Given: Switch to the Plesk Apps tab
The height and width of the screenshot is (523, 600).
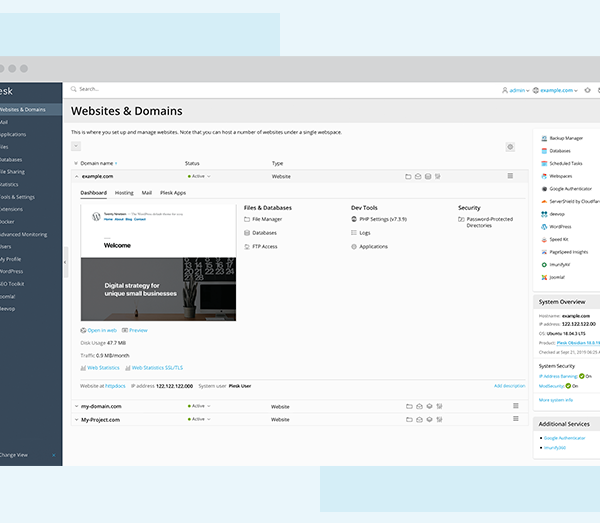Looking at the screenshot, I should coord(172,192).
